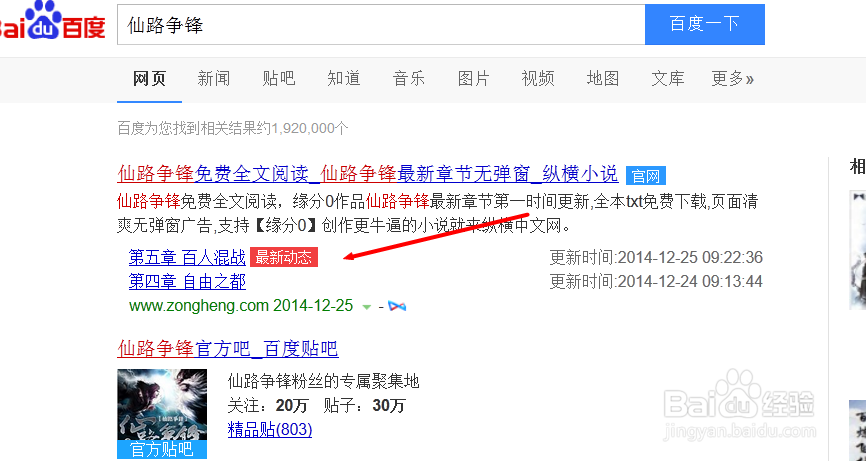This screenshot has height=461, width=866.
Task: Click the www.zongheng.com green URL
Action: (199, 305)
